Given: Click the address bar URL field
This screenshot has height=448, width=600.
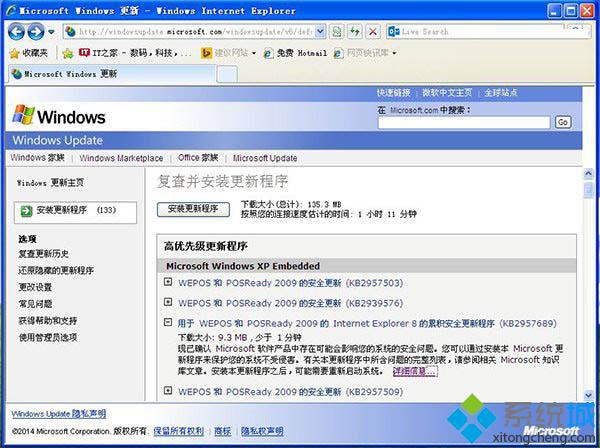Looking at the screenshot, I should (x=195, y=32).
